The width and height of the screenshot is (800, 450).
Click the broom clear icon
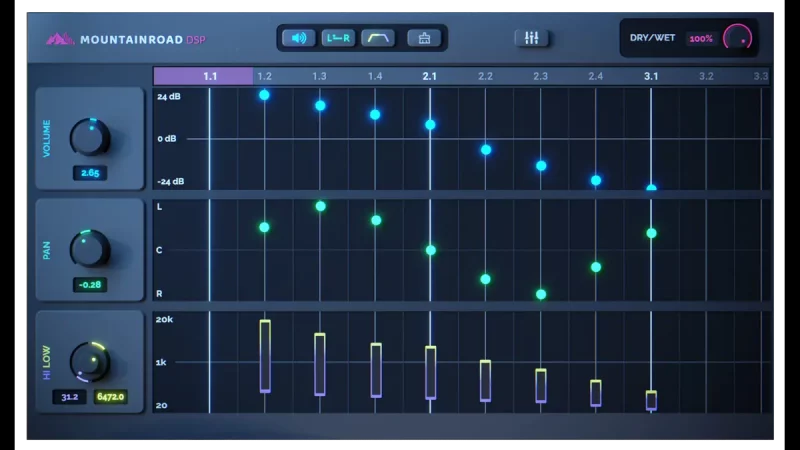424,38
